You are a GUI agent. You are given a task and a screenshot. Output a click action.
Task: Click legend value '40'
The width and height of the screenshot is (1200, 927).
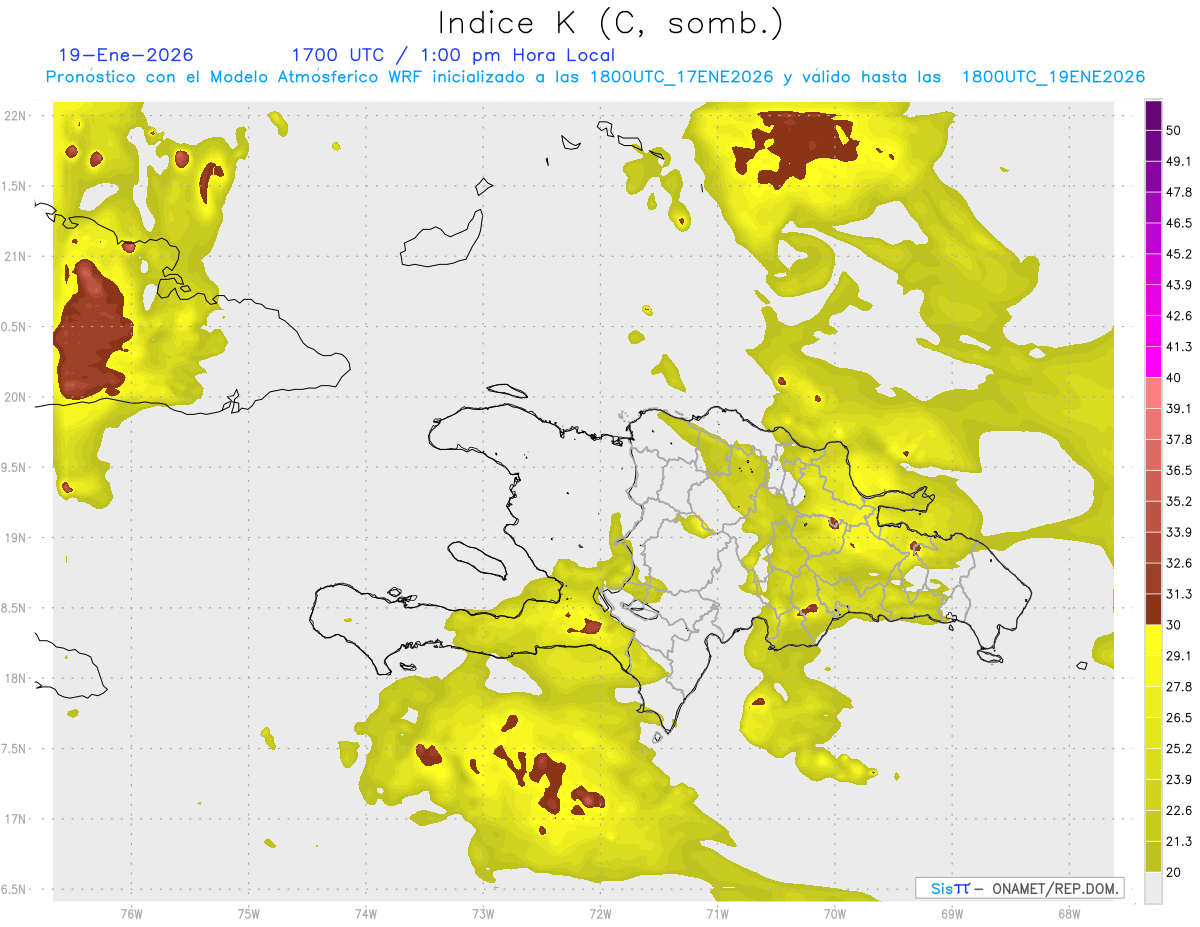click(1174, 378)
